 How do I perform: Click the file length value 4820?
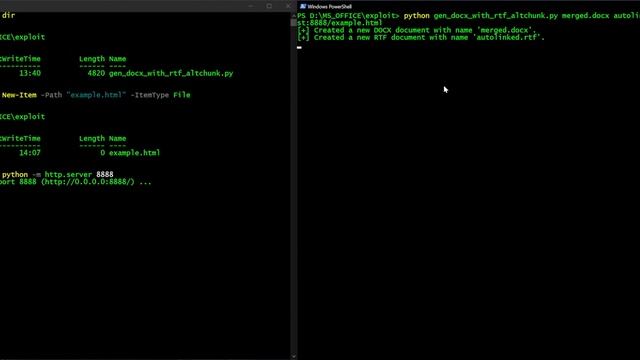(96, 73)
